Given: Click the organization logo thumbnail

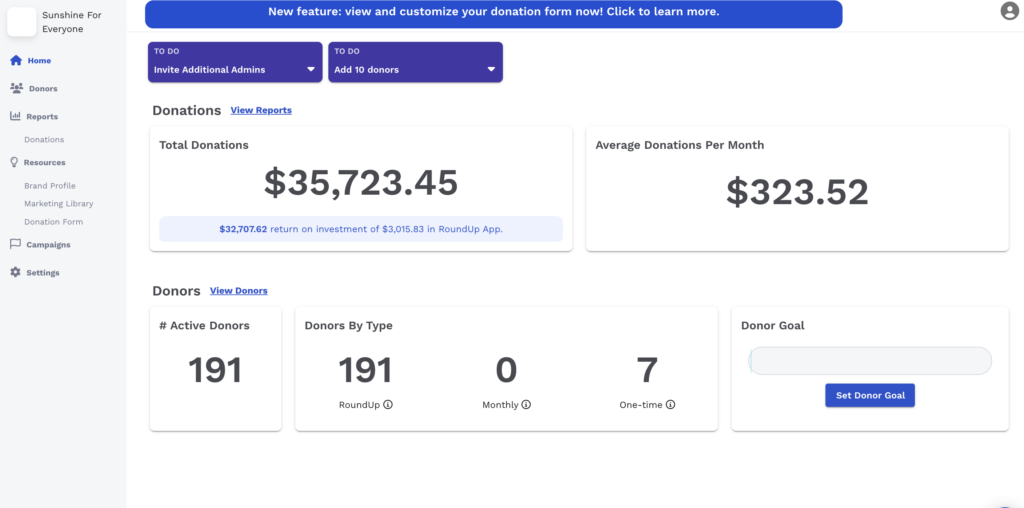Looking at the screenshot, I should [x=22, y=22].
